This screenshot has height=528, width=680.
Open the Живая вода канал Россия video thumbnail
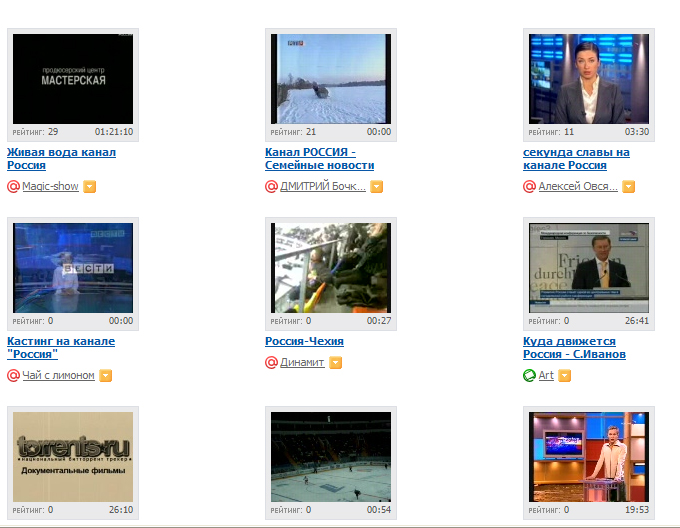(x=73, y=79)
